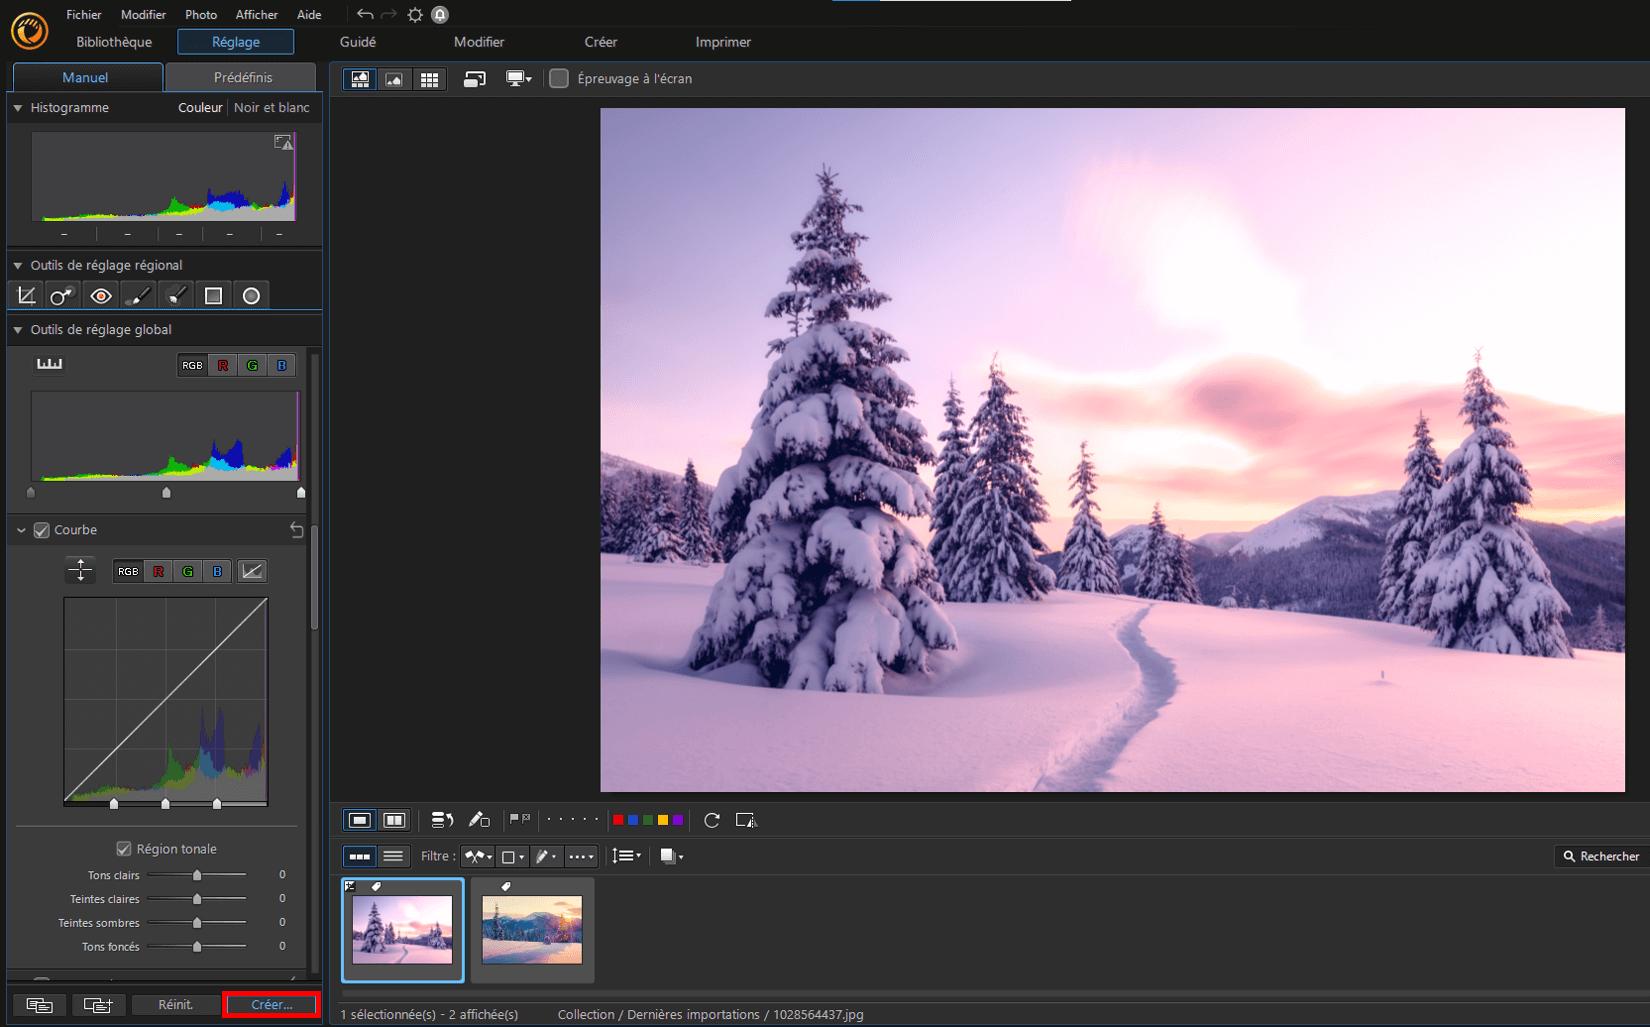This screenshot has height=1027, width=1650.
Task: Open the Red-eye removal tool
Action: click(100, 295)
